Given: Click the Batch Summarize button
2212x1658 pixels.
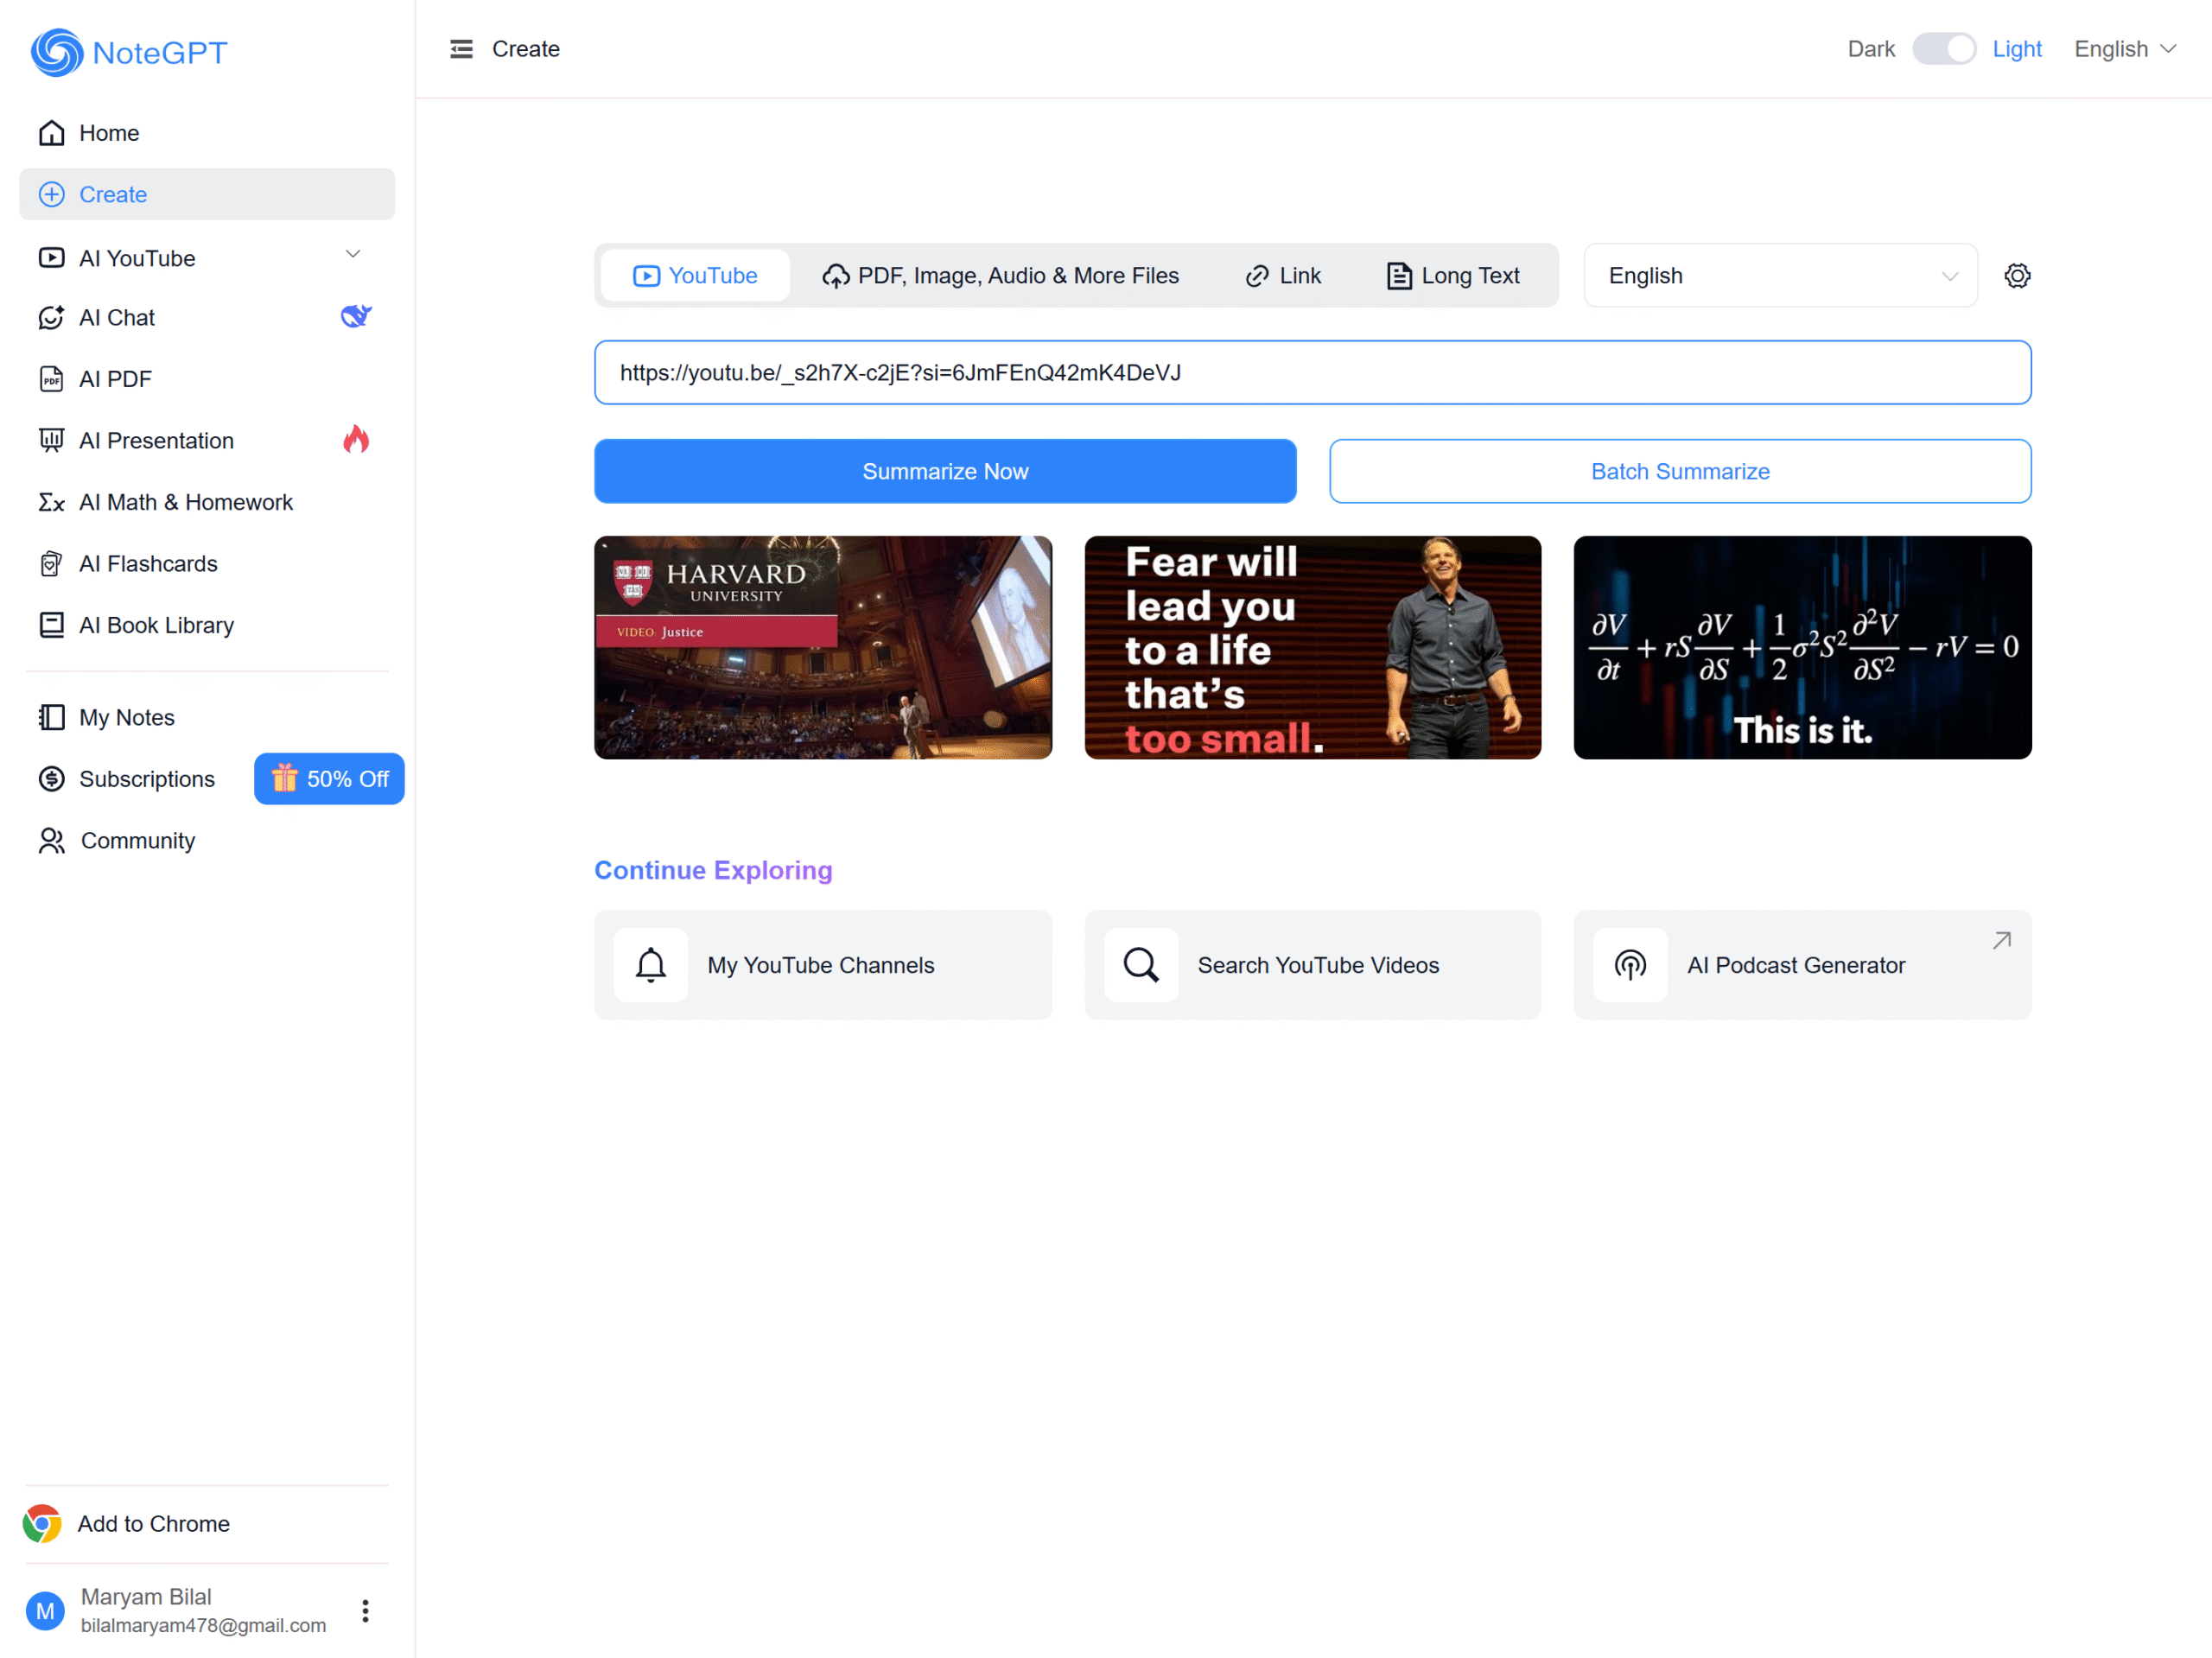Looking at the screenshot, I should (x=1680, y=471).
